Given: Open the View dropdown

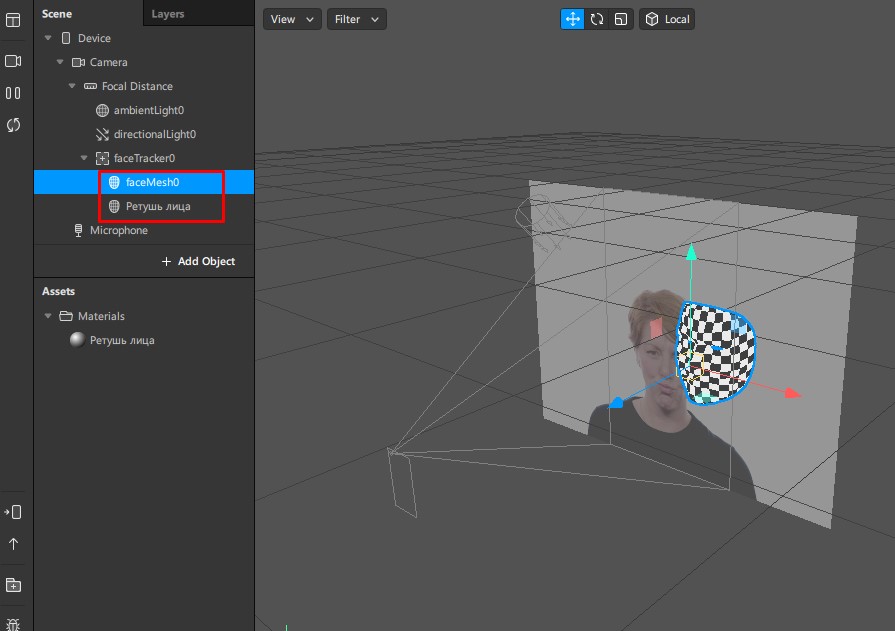Looking at the screenshot, I should (x=292, y=19).
